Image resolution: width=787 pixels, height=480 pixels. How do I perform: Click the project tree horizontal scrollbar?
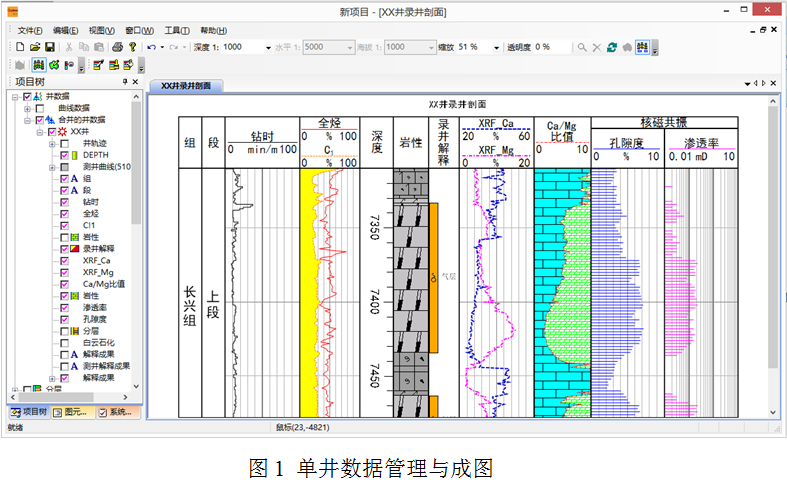tap(68, 397)
